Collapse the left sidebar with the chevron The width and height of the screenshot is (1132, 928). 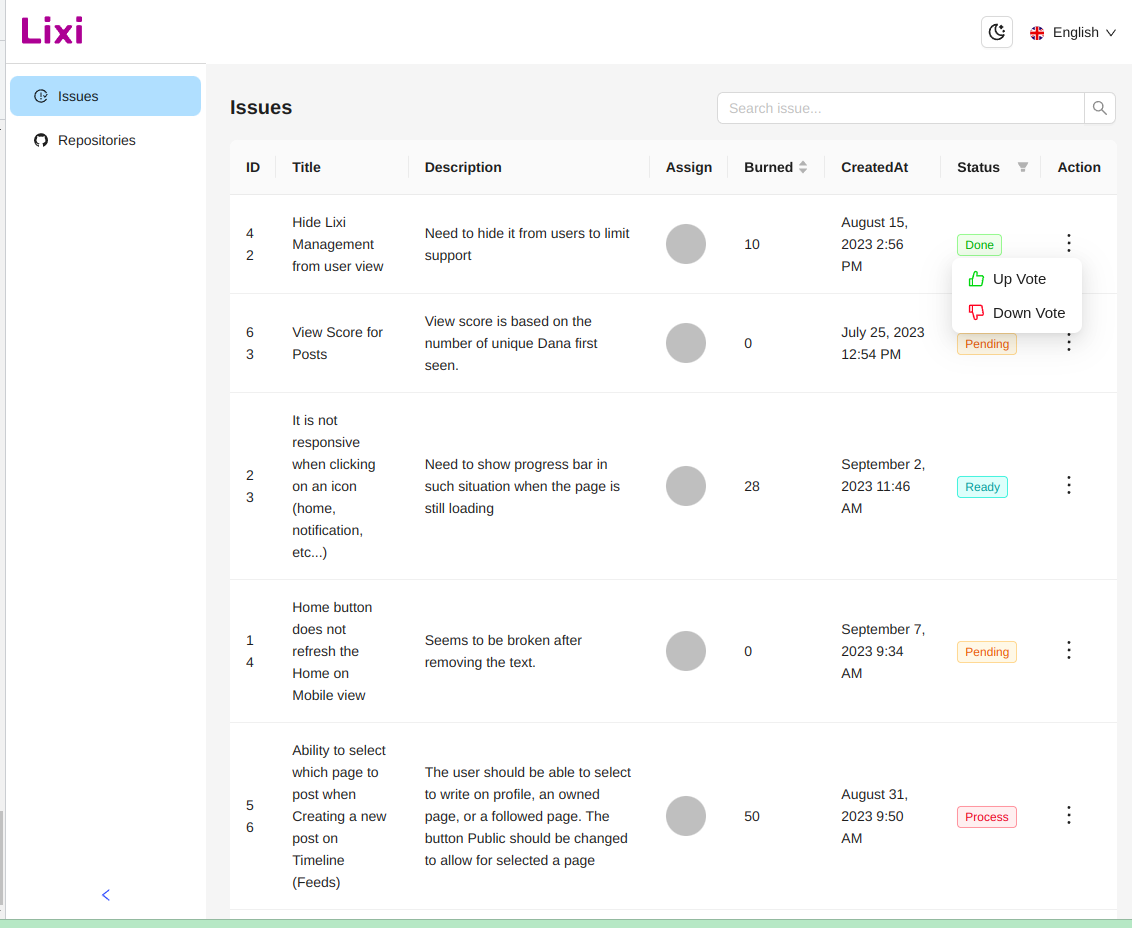105,895
